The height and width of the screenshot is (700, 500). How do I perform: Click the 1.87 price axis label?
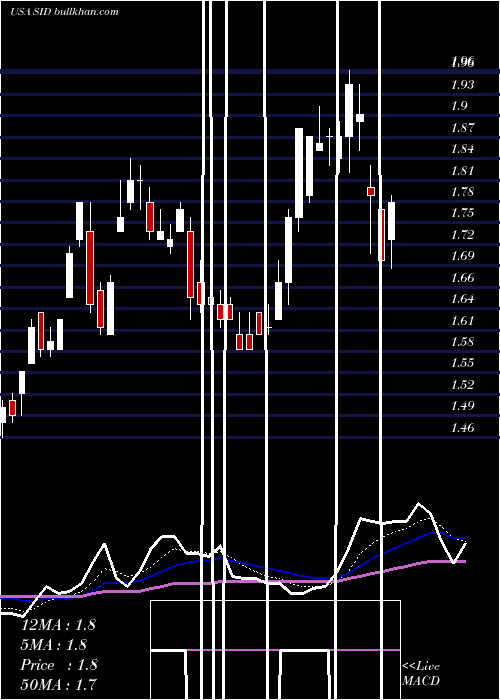[462, 128]
